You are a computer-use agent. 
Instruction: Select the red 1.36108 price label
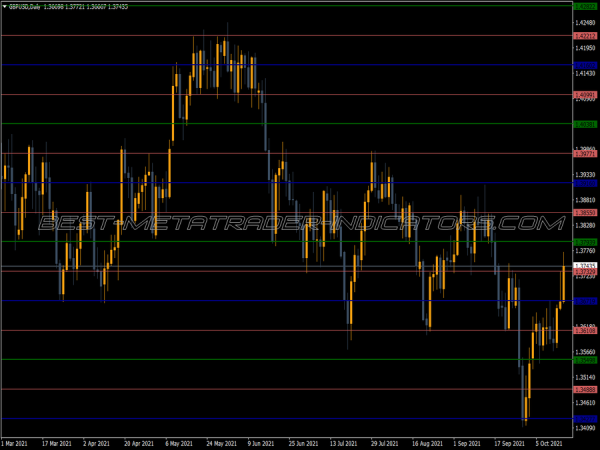point(585,330)
